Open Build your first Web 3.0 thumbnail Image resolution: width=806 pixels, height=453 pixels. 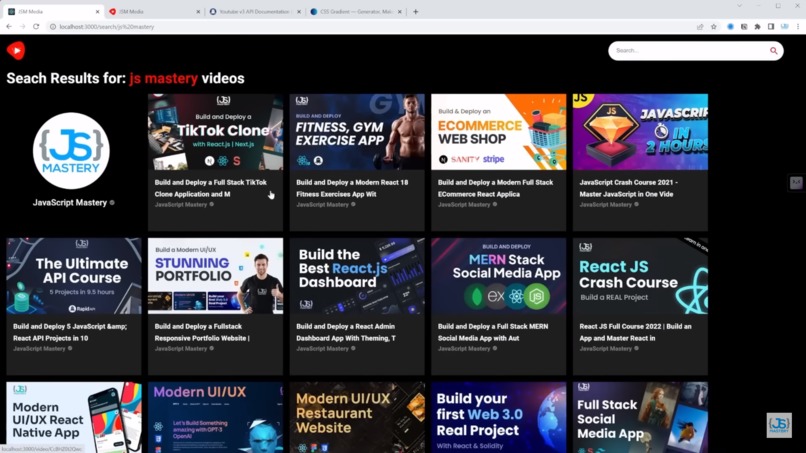pyautogui.click(x=499, y=417)
